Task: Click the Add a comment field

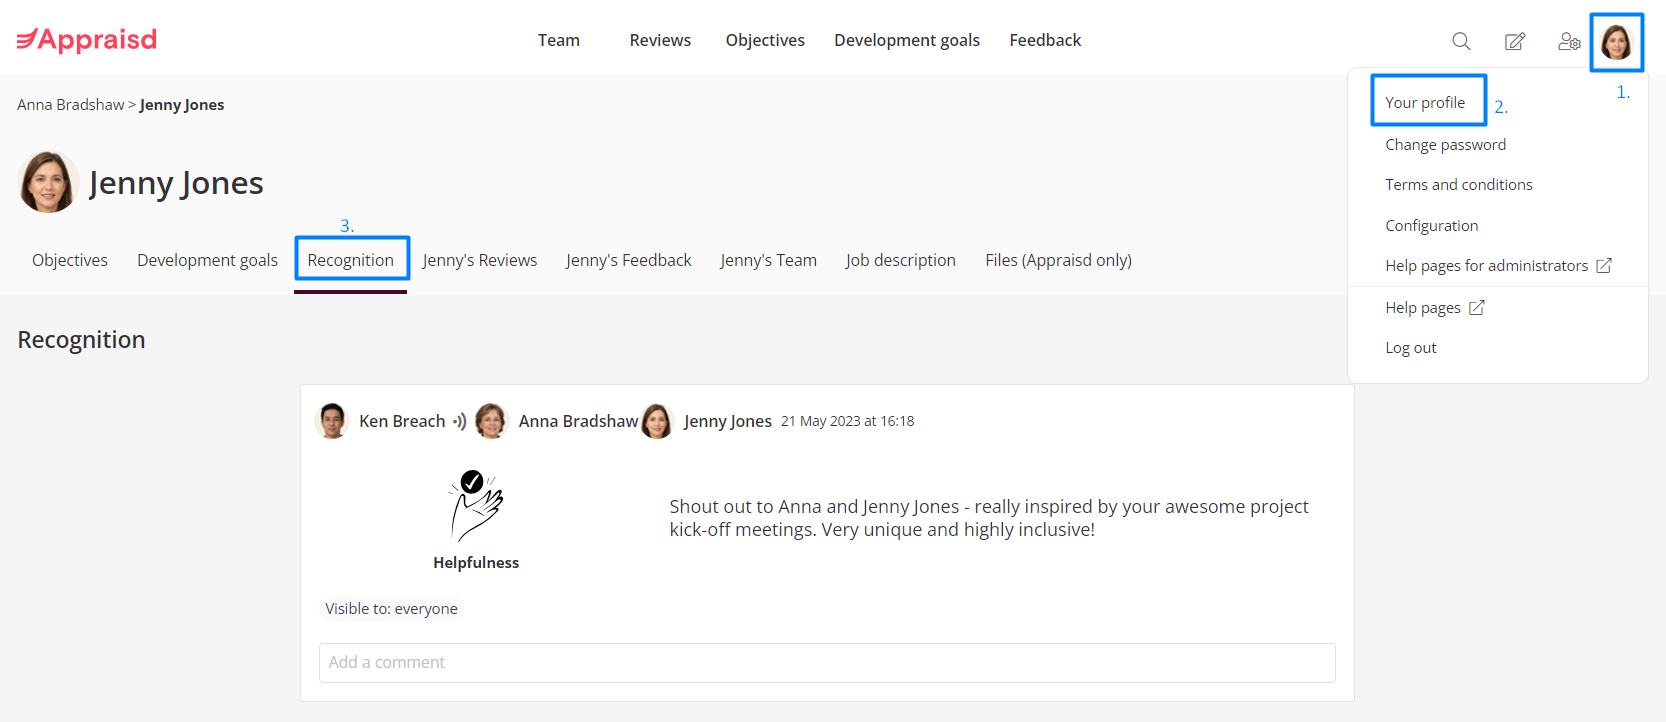Action: [827, 662]
